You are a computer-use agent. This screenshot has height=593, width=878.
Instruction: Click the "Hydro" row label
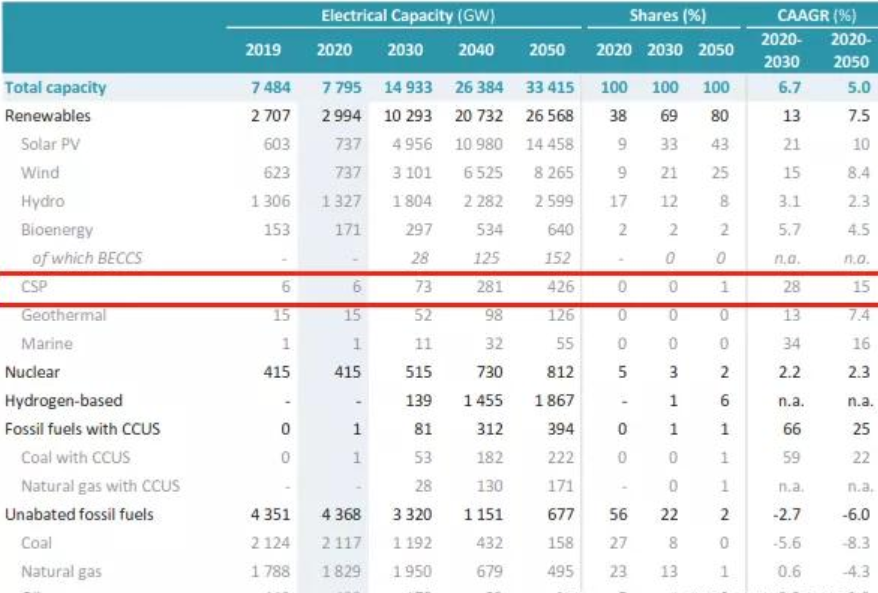pos(43,202)
